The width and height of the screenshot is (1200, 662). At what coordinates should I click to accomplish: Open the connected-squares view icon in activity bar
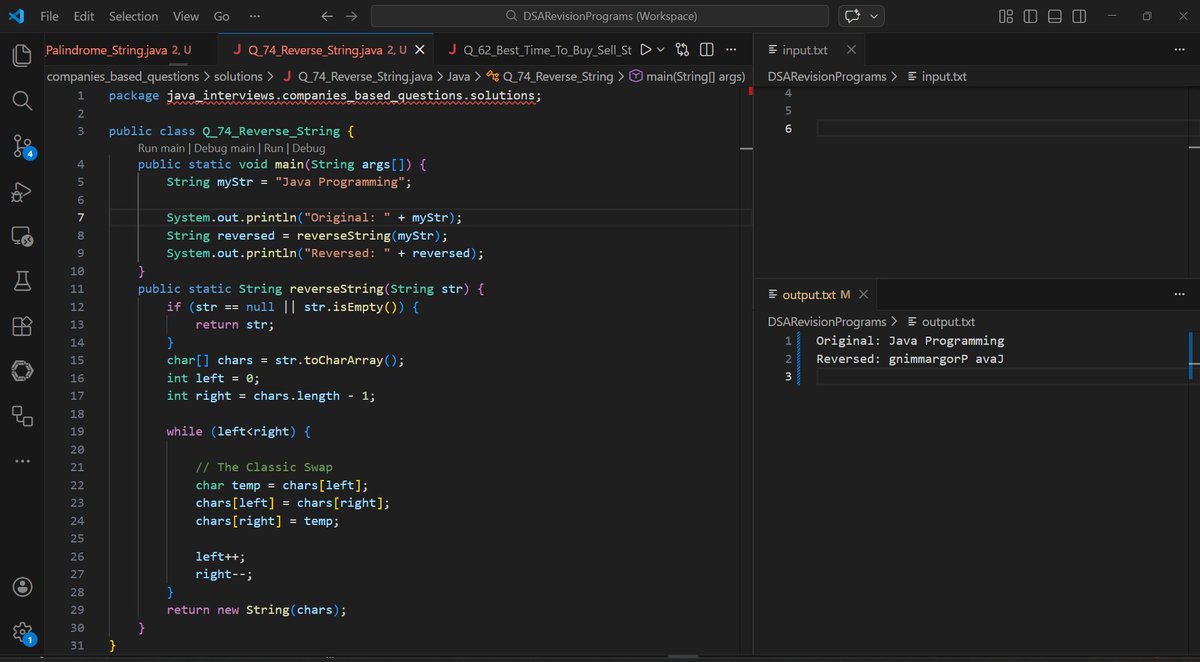pyautogui.click(x=22, y=416)
